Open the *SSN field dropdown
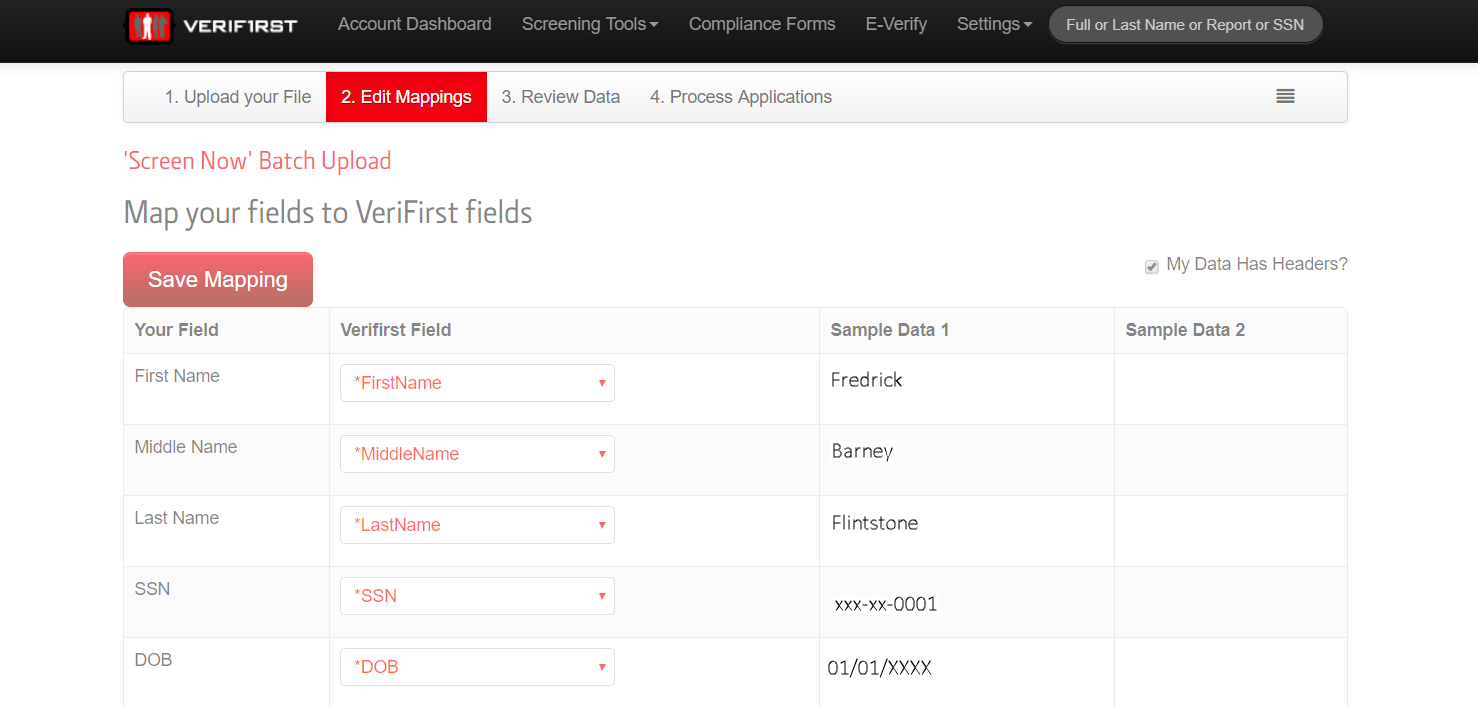 coord(477,596)
